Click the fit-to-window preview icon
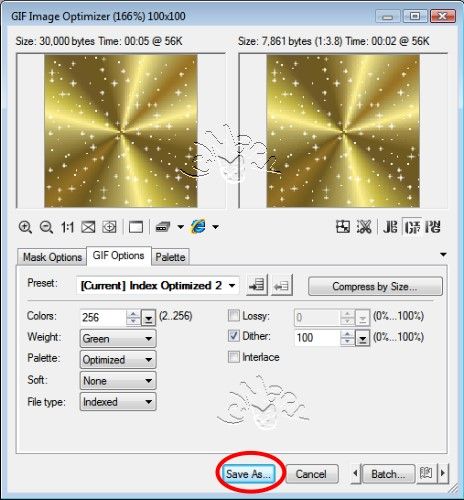This screenshot has height=500, width=464. point(88,227)
